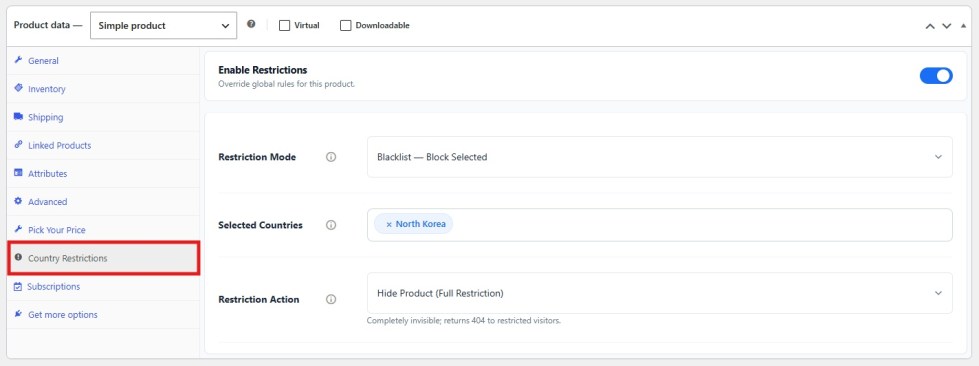This screenshot has width=979, height=366.
Task: Move Product data panel down
Action: point(947,26)
